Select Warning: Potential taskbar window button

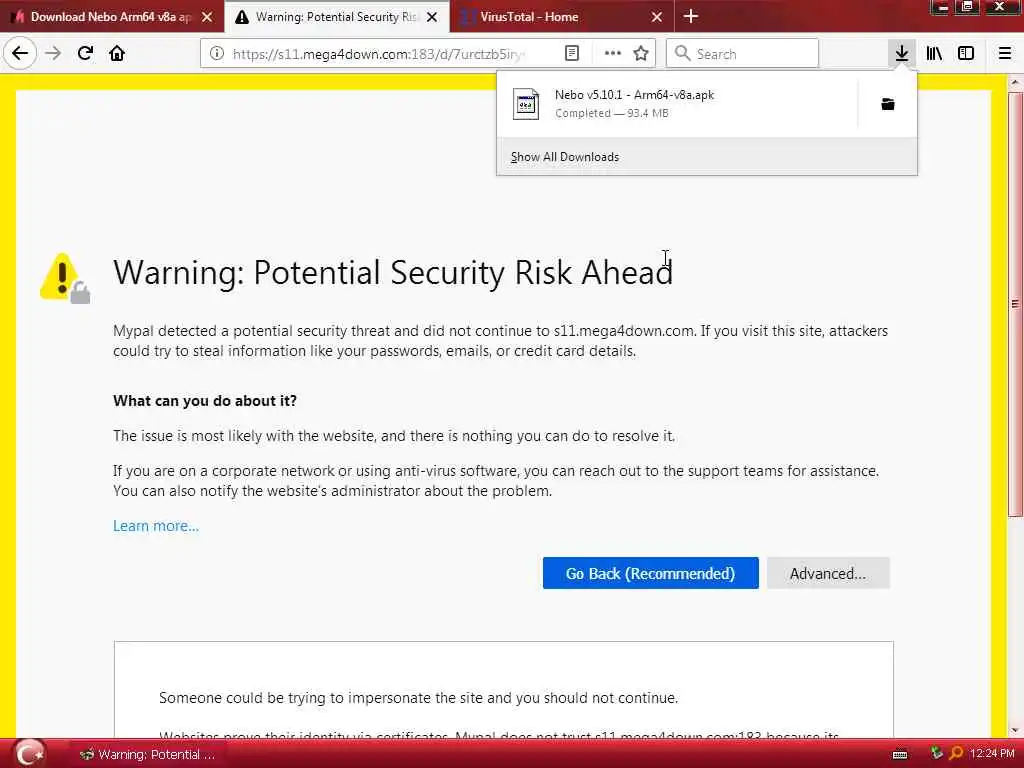coord(148,754)
